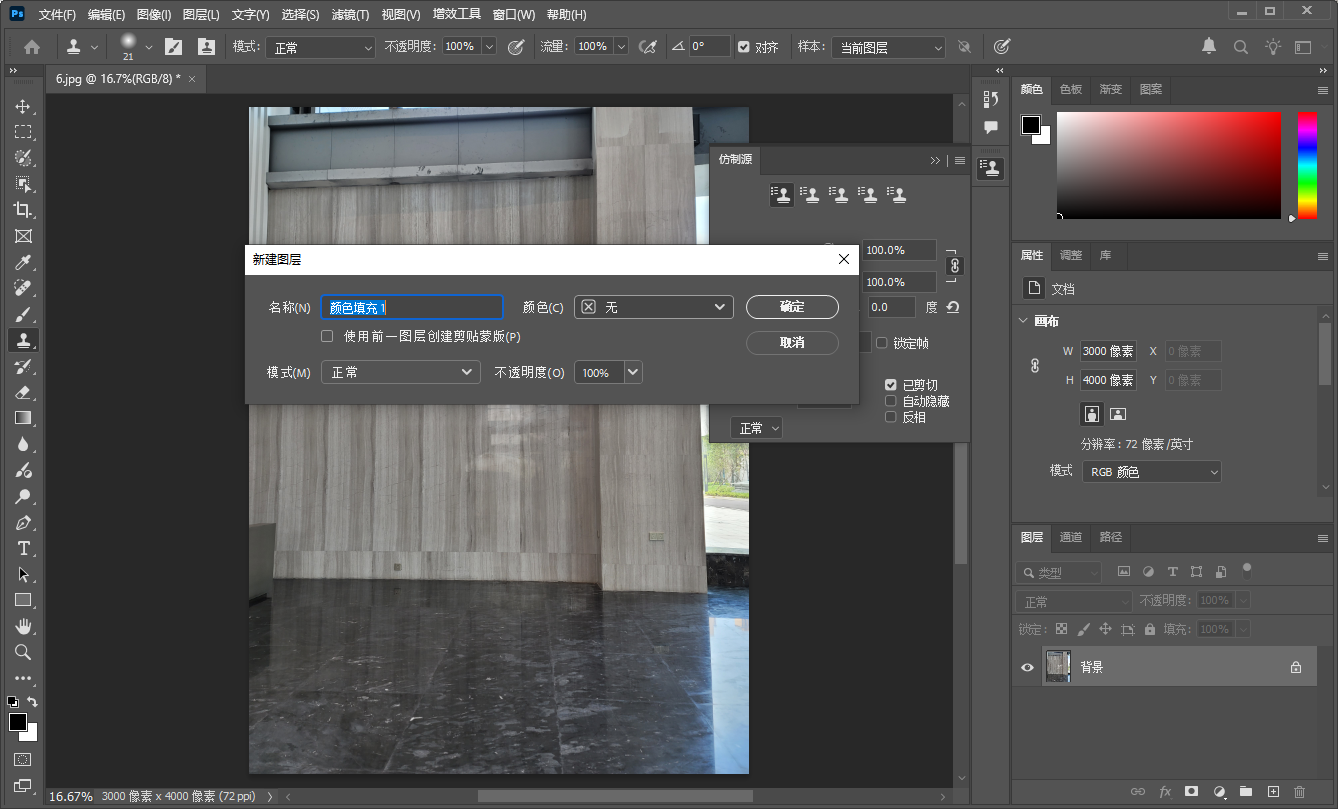Cancel the New Layer dialog
This screenshot has width=1338, height=809.
click(x=792, y=342)
